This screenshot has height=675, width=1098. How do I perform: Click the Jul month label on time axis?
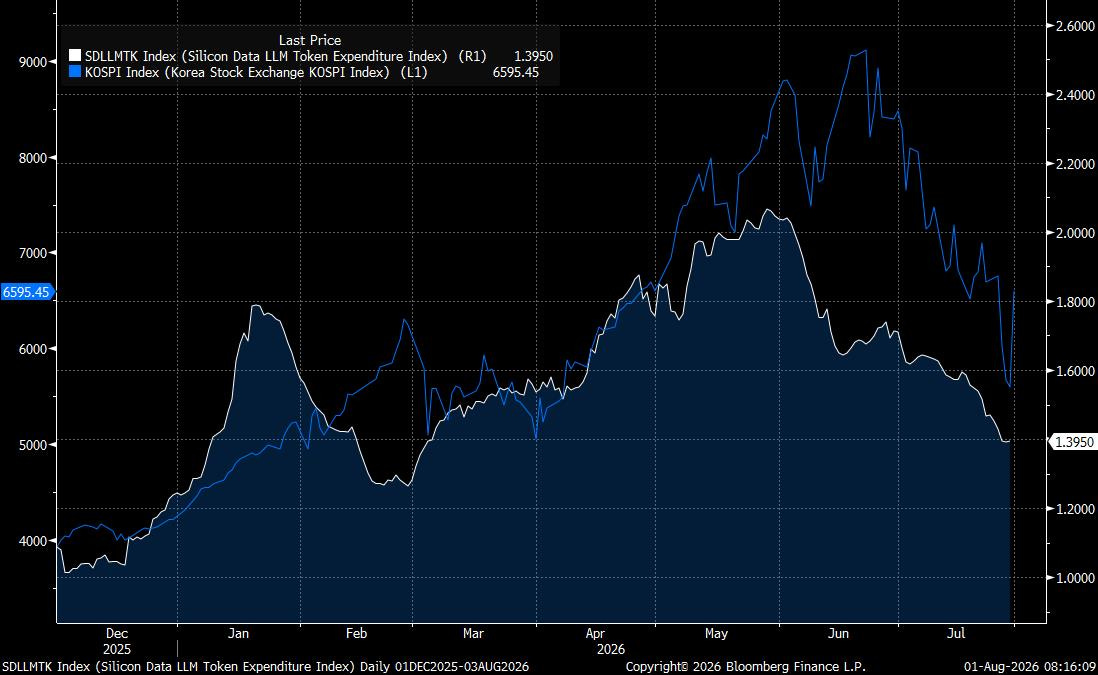tap(956, 634)
